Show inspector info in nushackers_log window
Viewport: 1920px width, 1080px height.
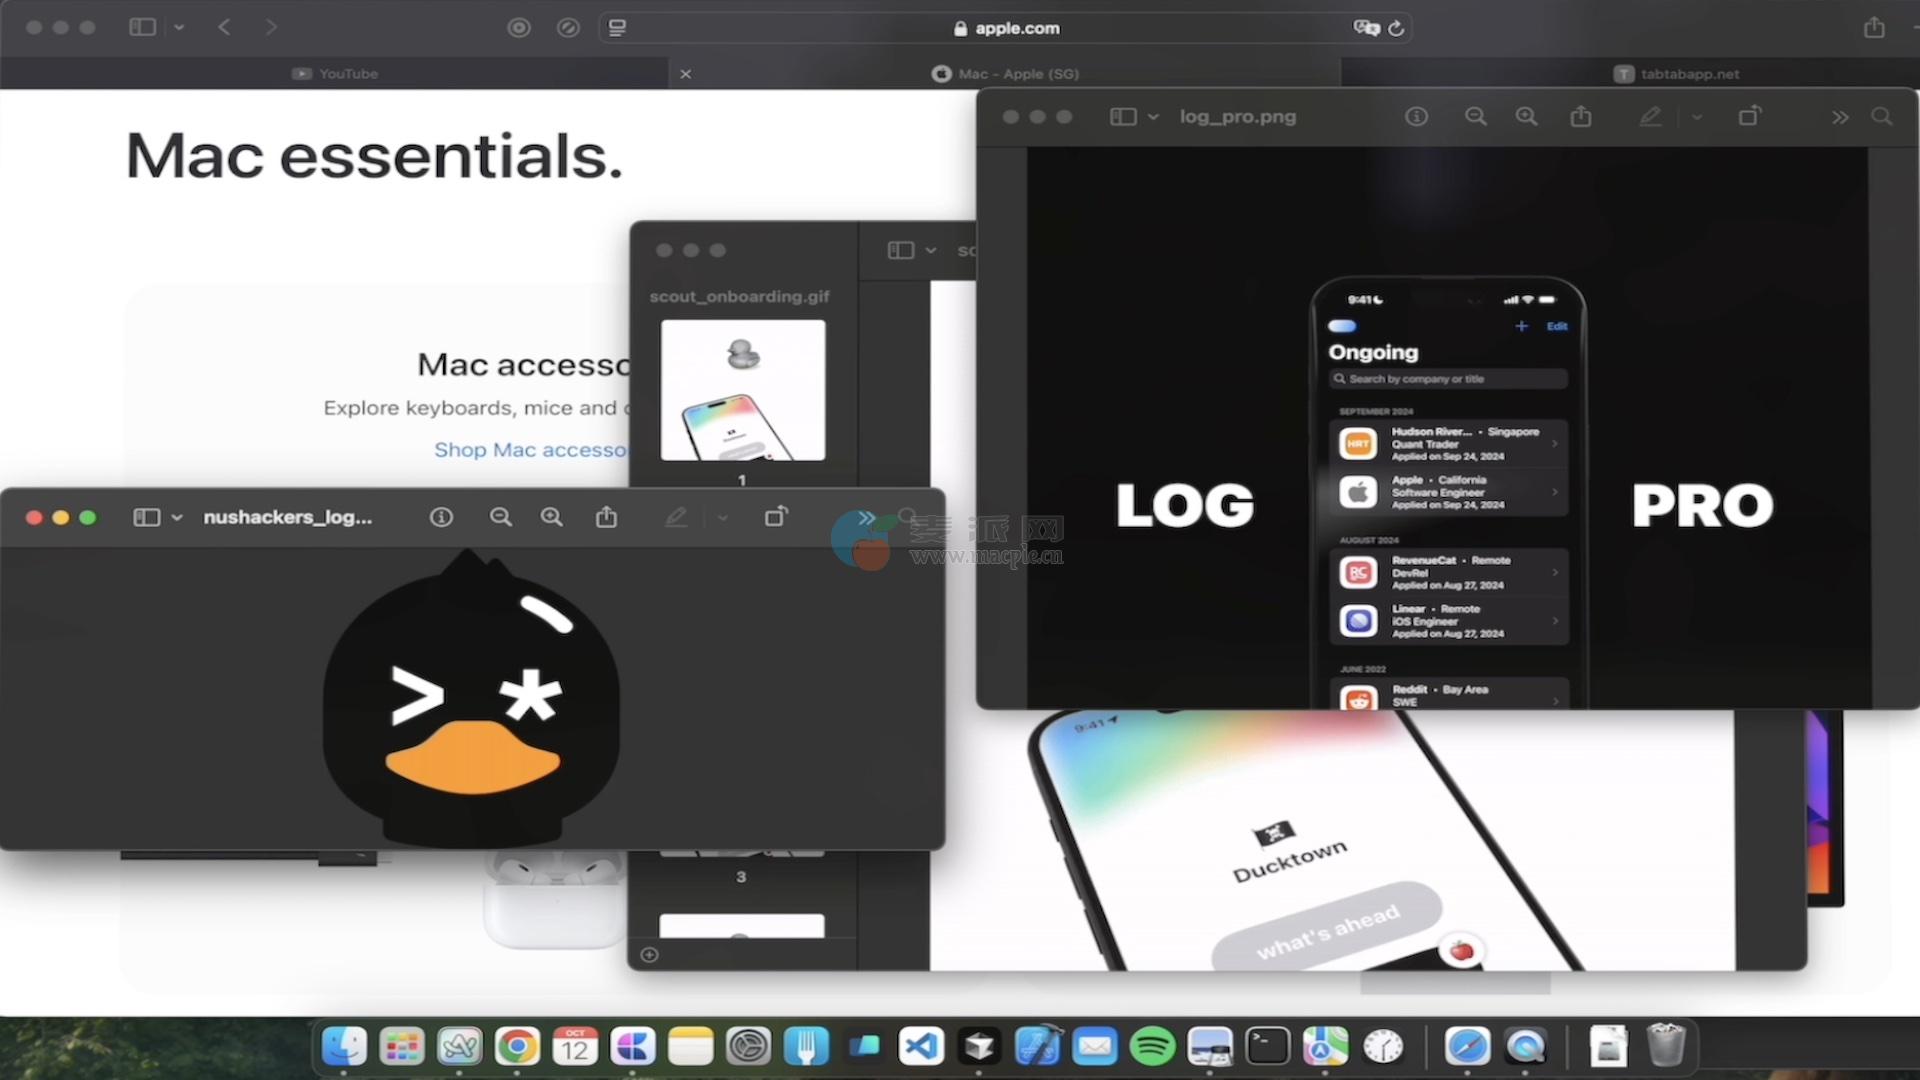(441, 517)
